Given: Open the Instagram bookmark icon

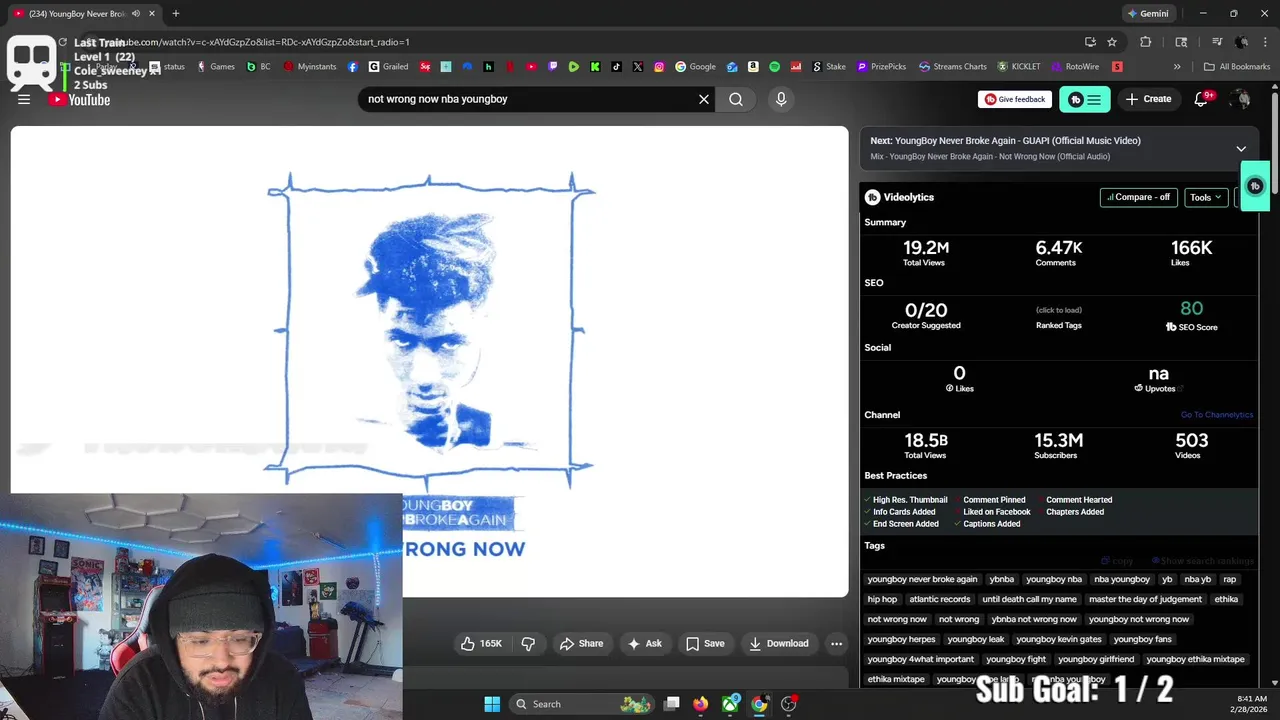Looking at the screenshot, I should coord(659,67).
